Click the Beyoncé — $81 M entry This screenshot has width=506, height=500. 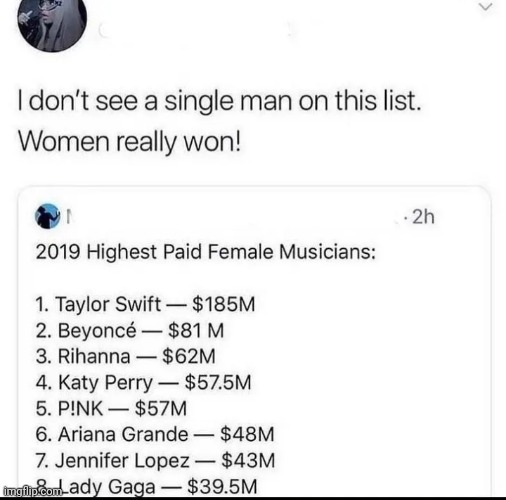click(x=130, y=330)
